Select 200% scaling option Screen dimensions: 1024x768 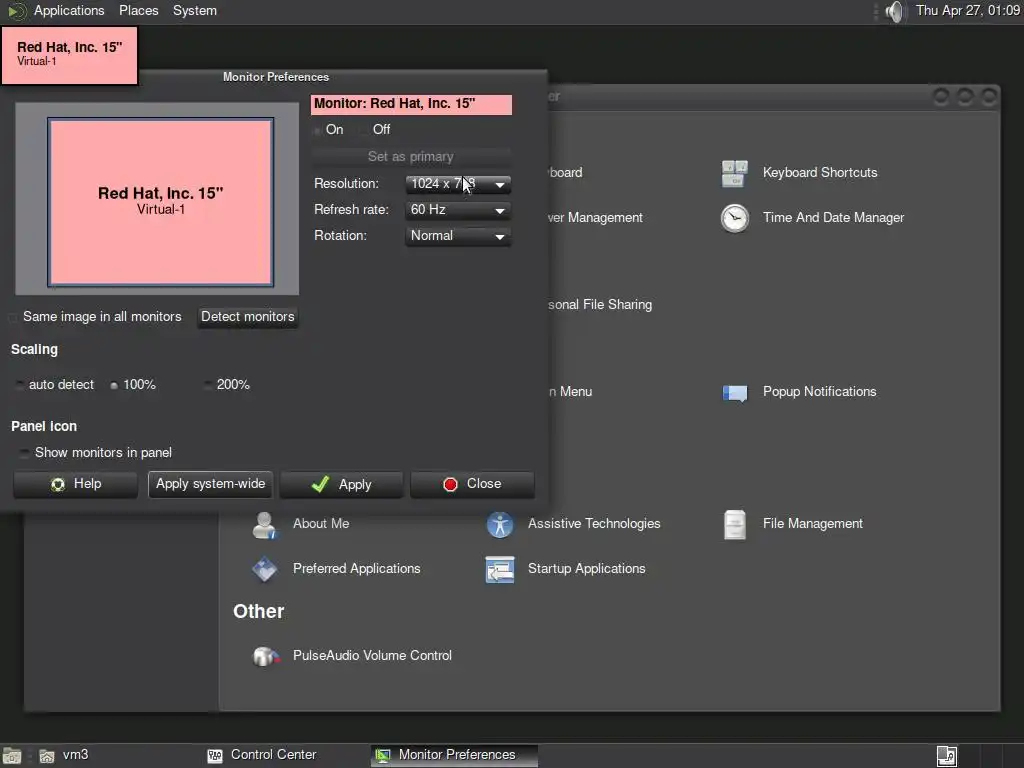pyautogui.click(x=208, y=385)
